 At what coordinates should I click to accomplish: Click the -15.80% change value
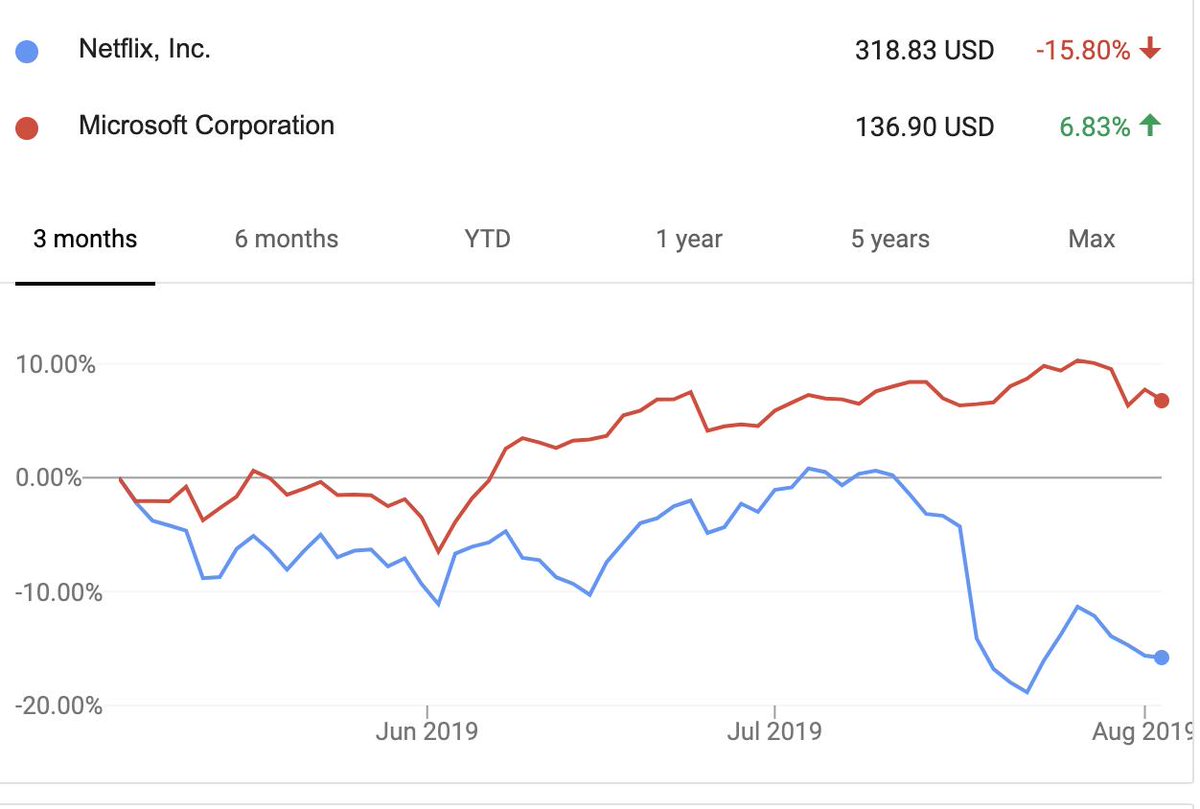pyautogui.click(x=1083, y=50)
